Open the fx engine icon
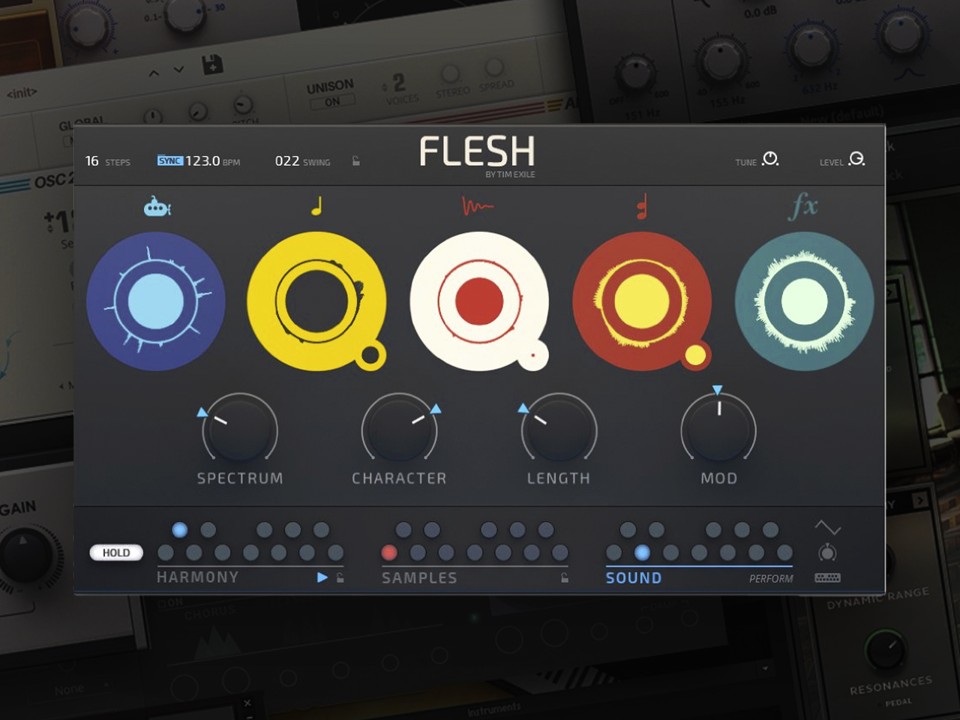Viewport: 960px width, 720px height. click(803, 206)
